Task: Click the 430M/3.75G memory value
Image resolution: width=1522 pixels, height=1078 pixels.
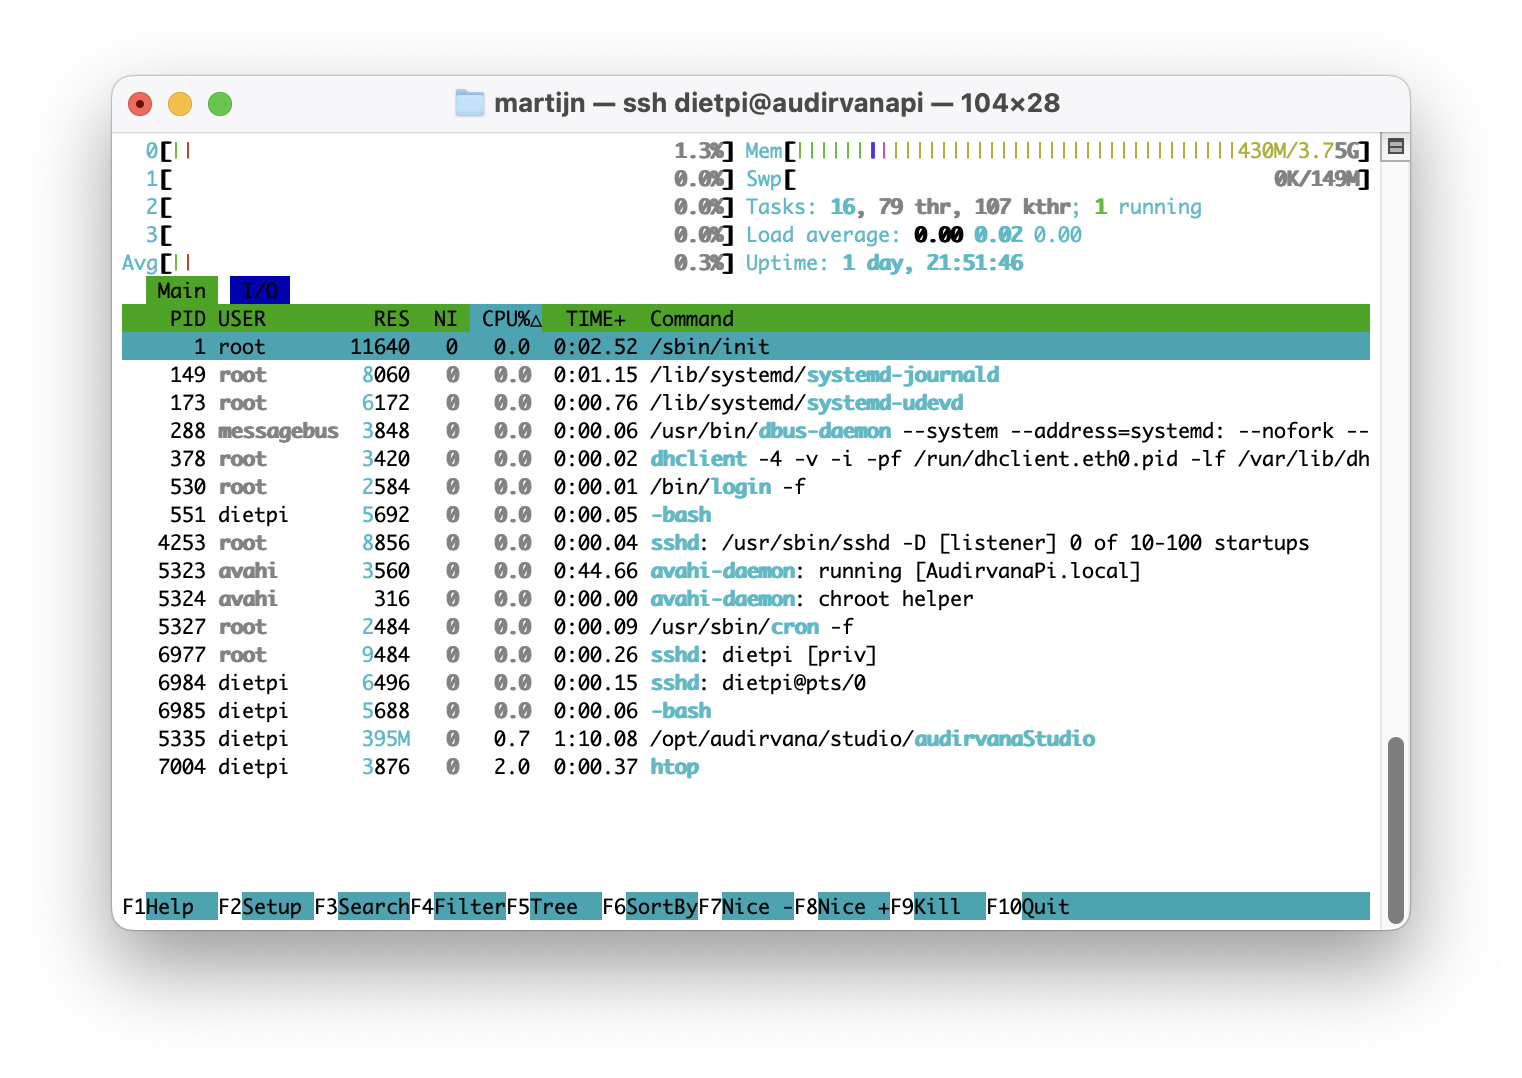Action: point(1297,150)
